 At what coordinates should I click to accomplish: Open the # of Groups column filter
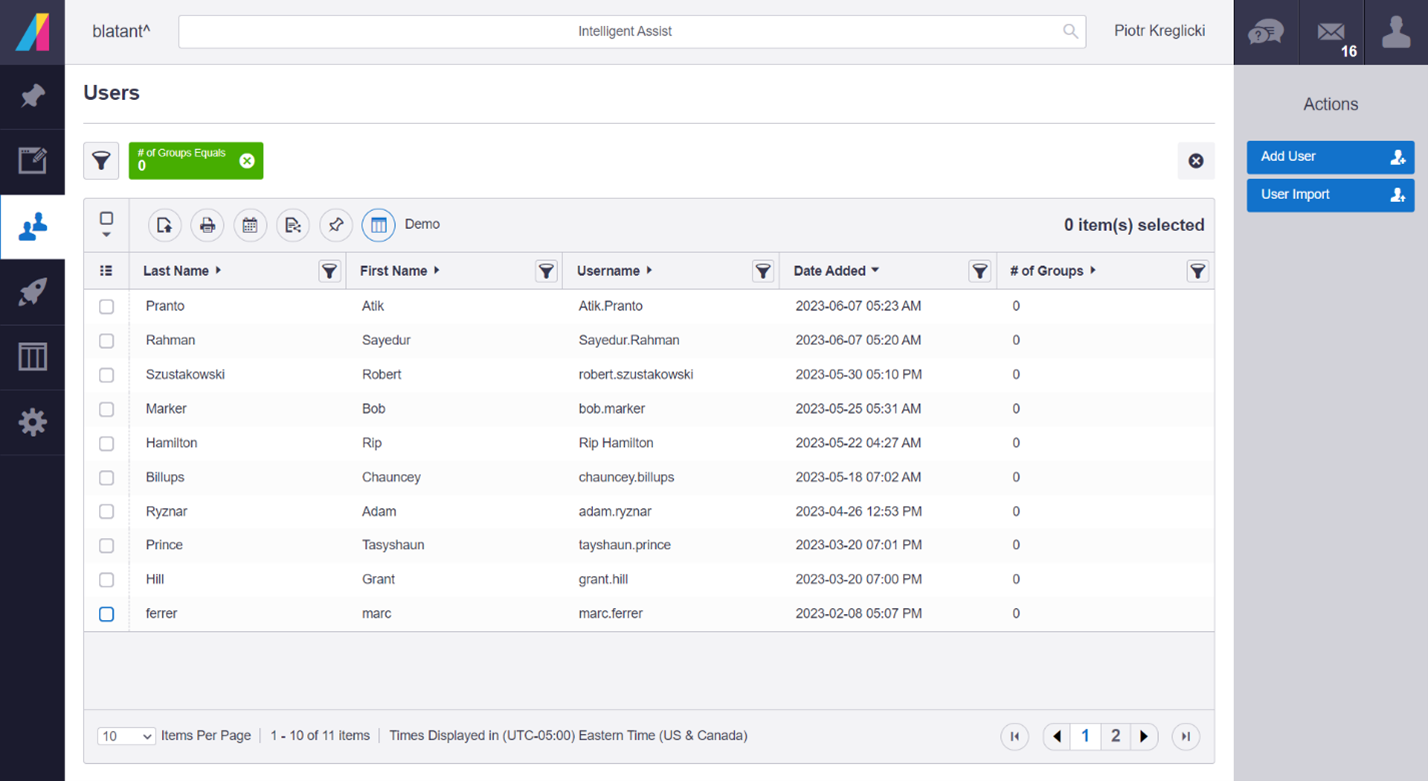(x=1197, y=271)
